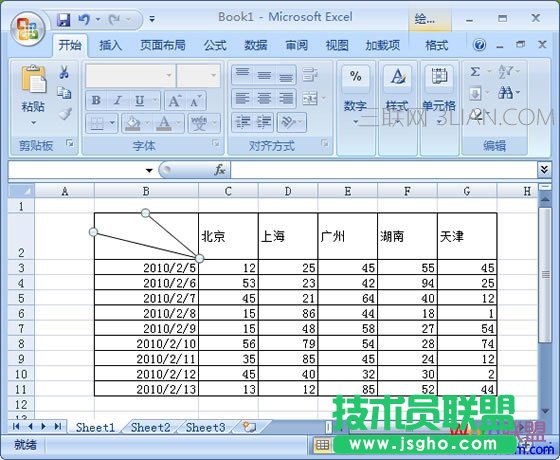
Task: Select the Format Painter brush icon
Action: click(x=65, y=114)
